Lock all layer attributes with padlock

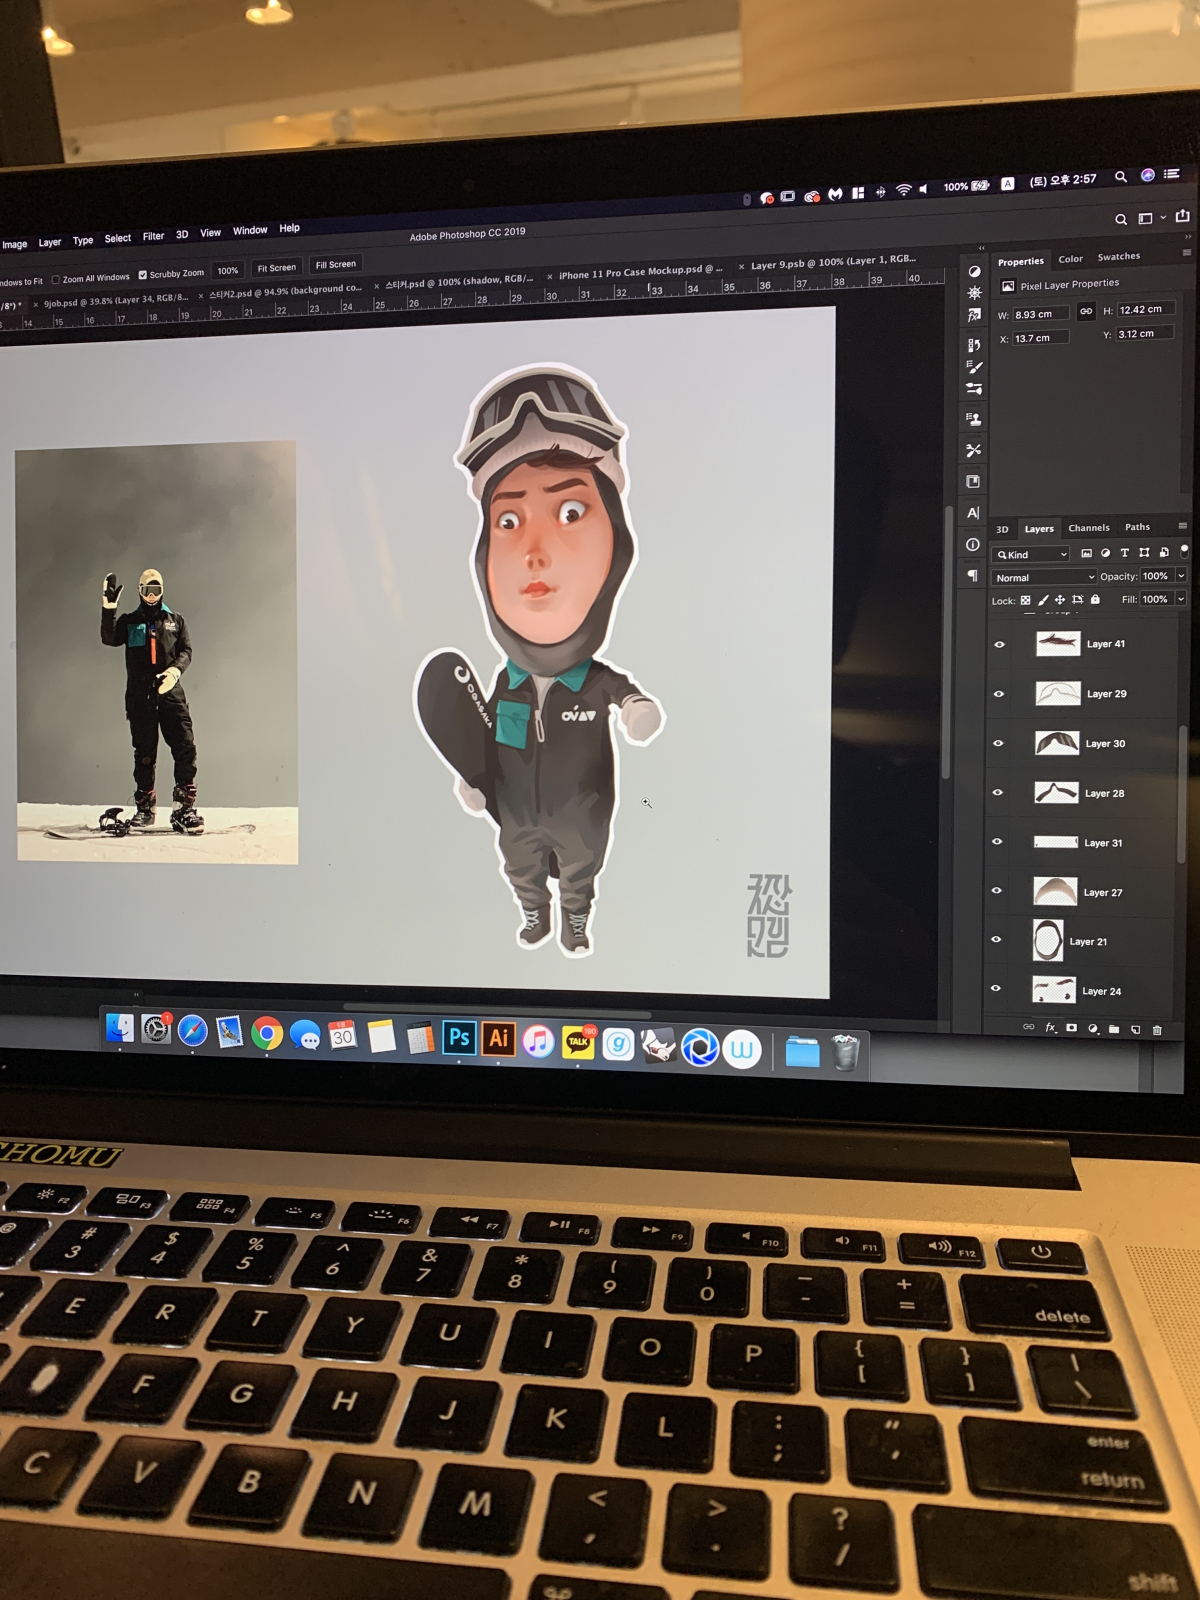(x=1095, y=599)
